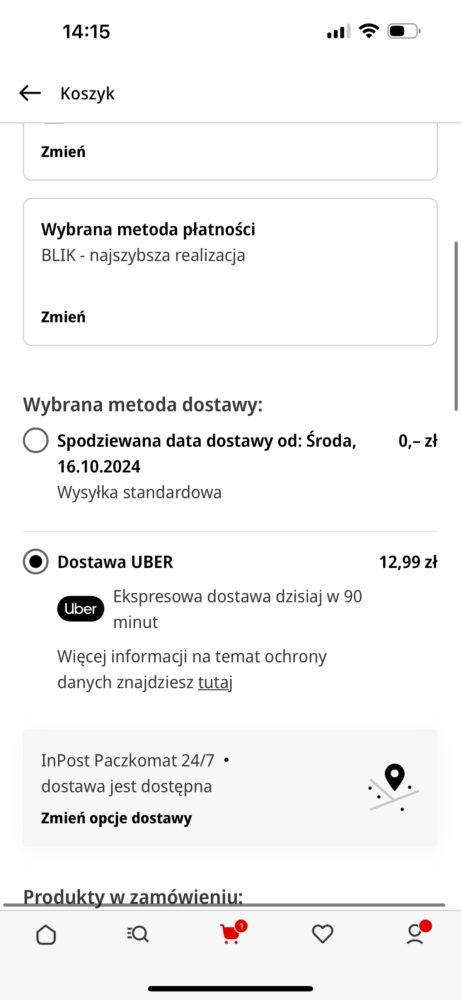Click Zmień under Wybrana metoda płatności
The image size is (461, 1000).
pyautogui.click(x=63, y=317)
